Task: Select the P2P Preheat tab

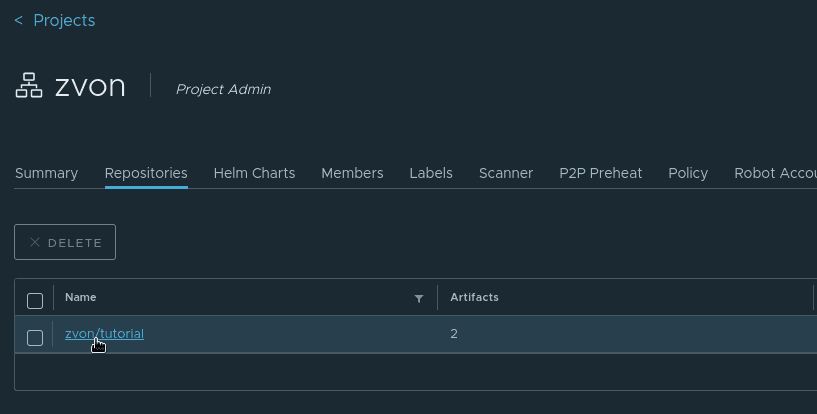Action: coord(600,173)
